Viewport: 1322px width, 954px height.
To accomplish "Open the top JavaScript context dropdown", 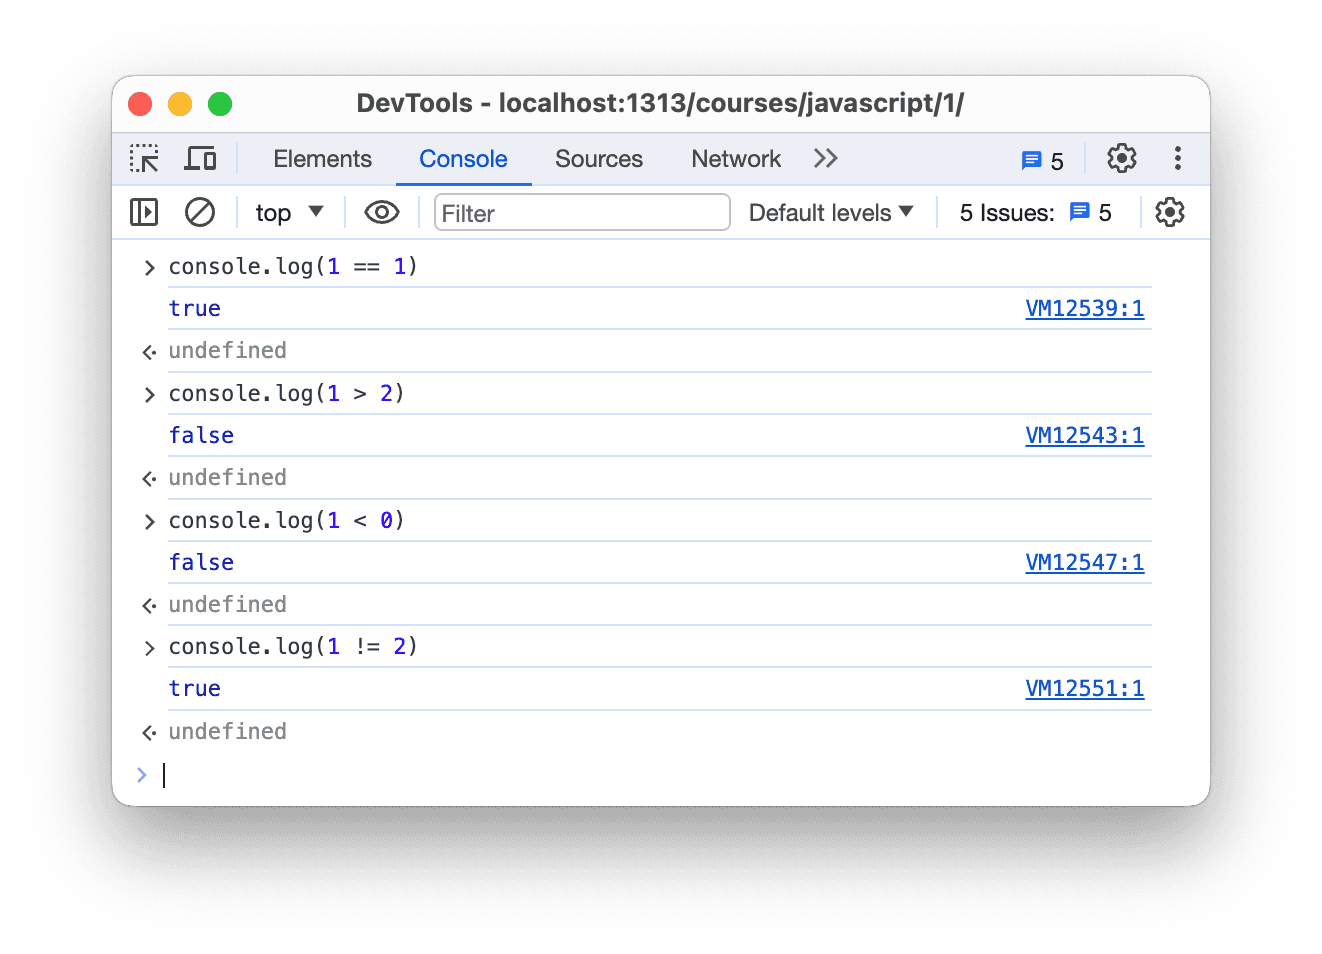I will 289,212.
